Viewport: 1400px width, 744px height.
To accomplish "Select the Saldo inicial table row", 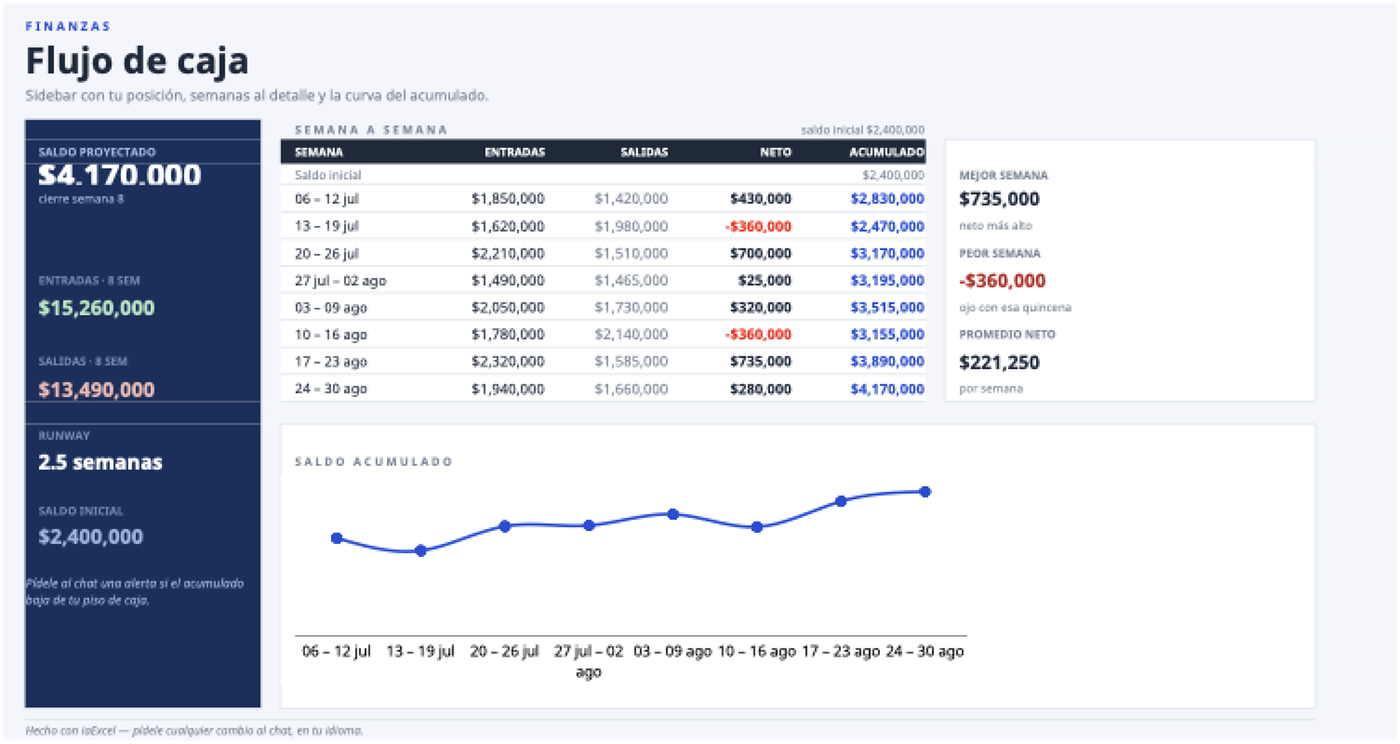I will 603,175.
